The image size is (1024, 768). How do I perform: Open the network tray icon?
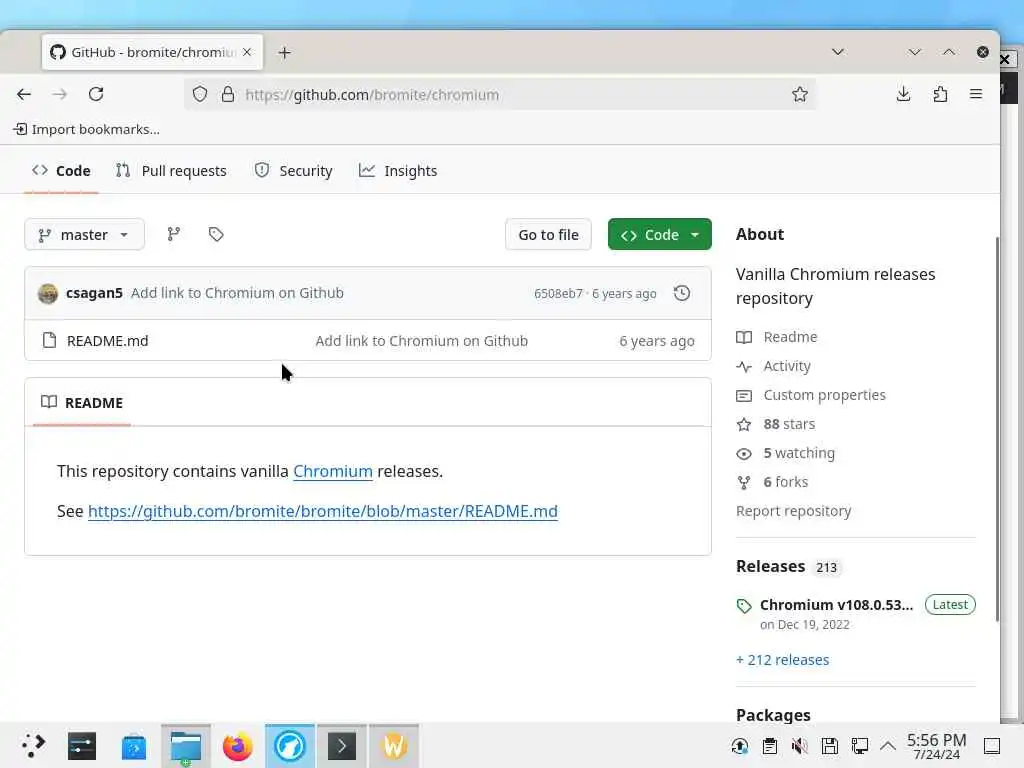click(x=859, y=746)
